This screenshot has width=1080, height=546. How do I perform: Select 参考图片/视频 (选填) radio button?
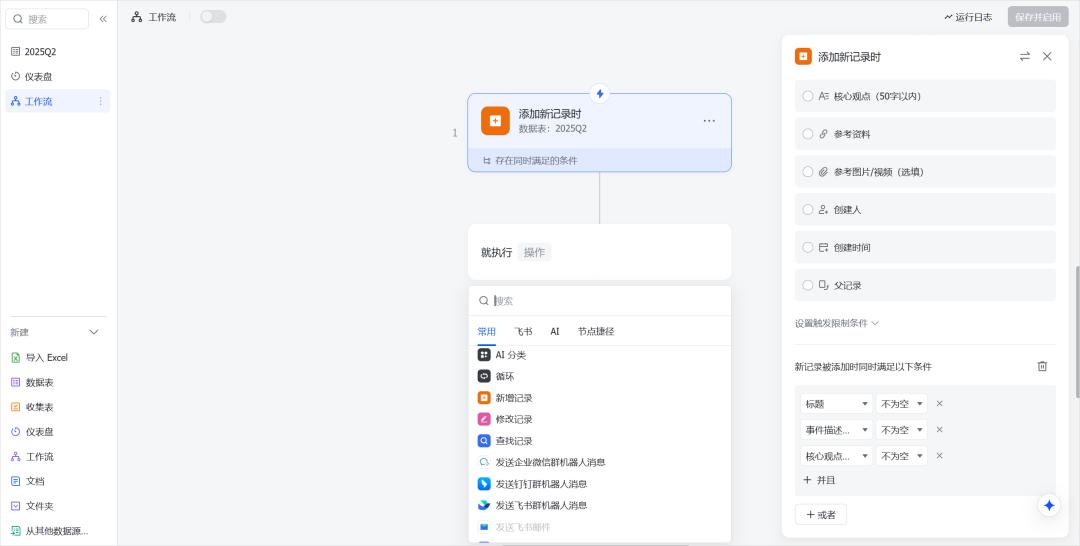coord(808,172)
